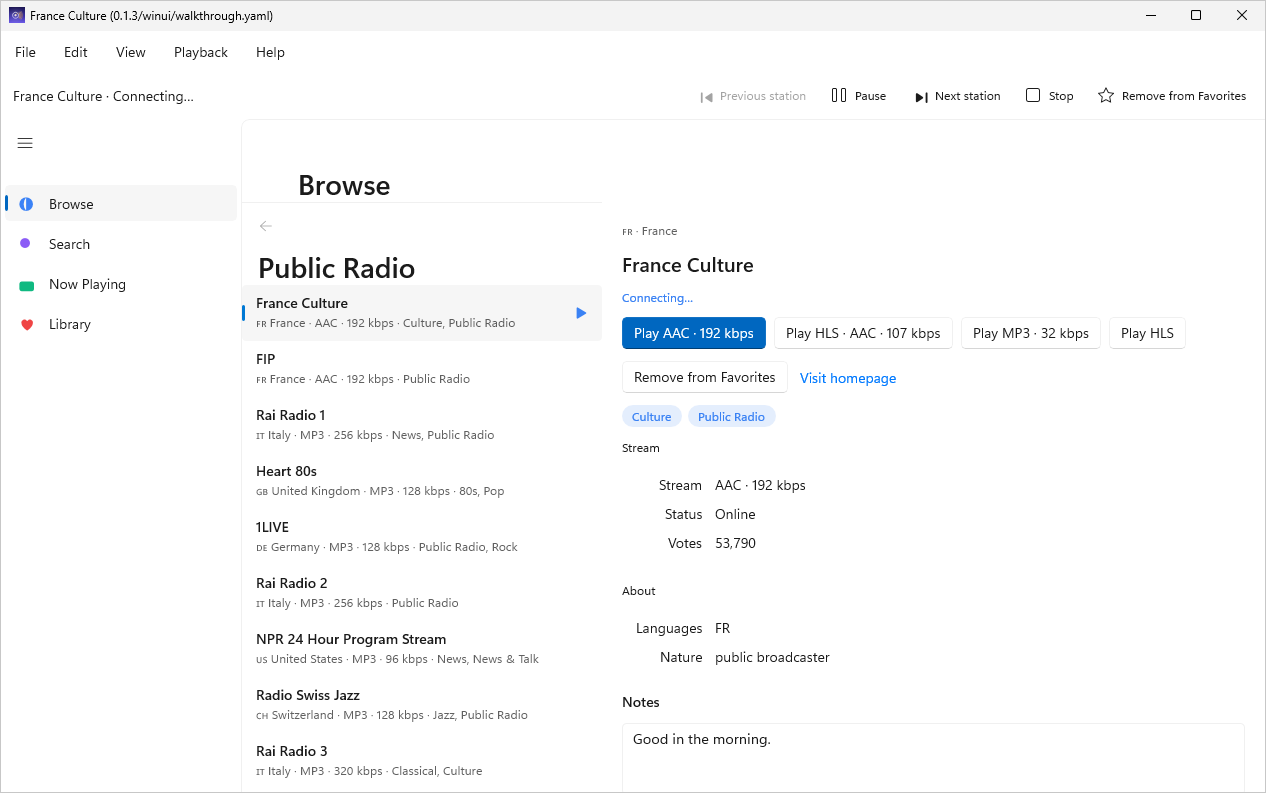This screenshot has width=1266, height=793.
Task: Open the View menu
Action: coord(131,52)
